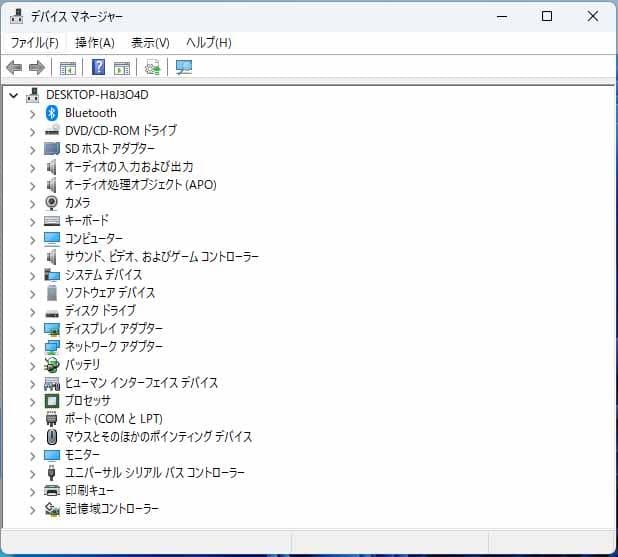Open the ファイル(F) menu
Viewport: 618px width, 557px height.
pyautogui.click(x=35, y=43)
